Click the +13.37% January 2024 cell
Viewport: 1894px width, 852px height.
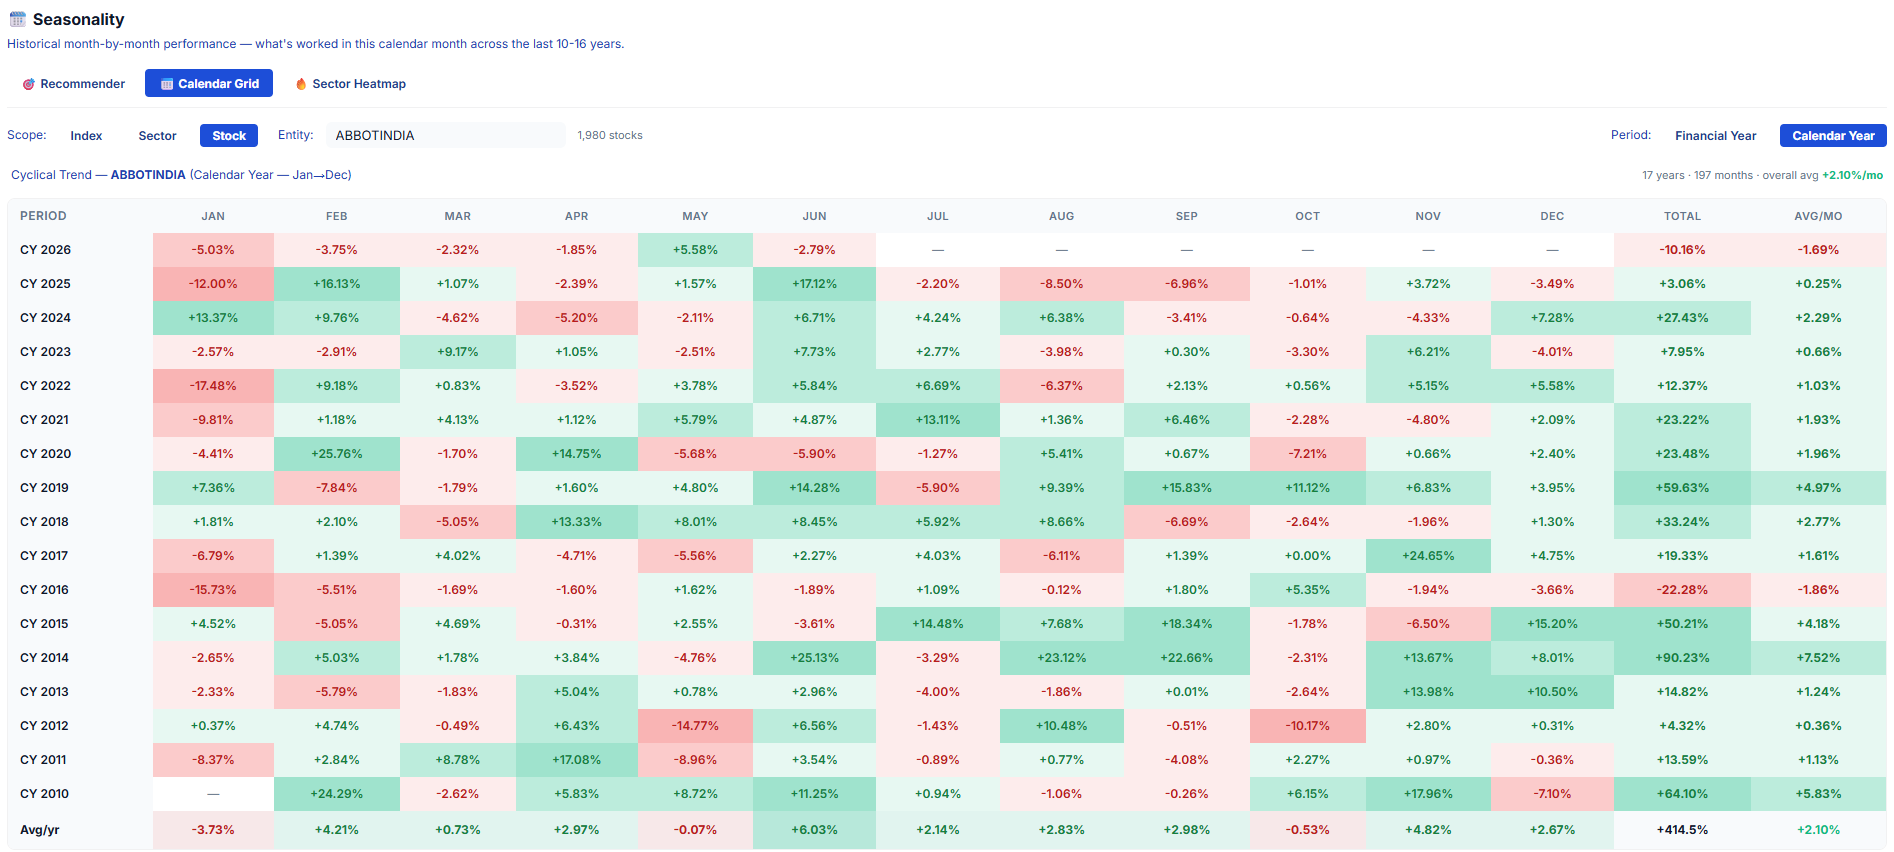[213, 318]
